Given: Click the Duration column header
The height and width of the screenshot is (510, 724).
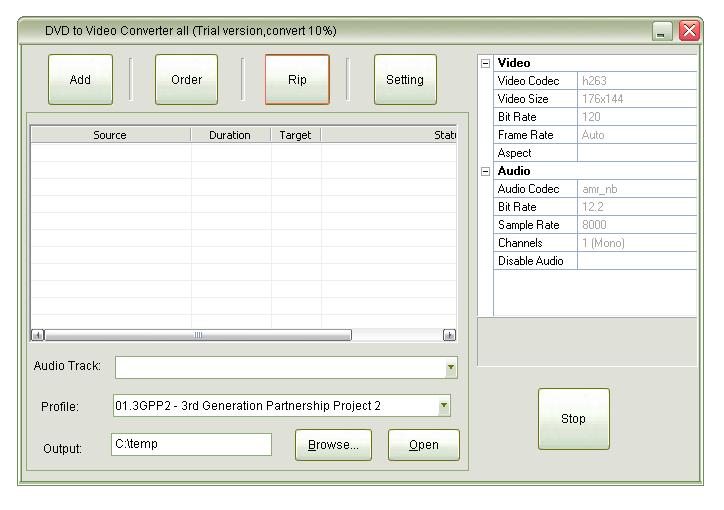Looking at the screenshot, I should click(x=230, y=135).
